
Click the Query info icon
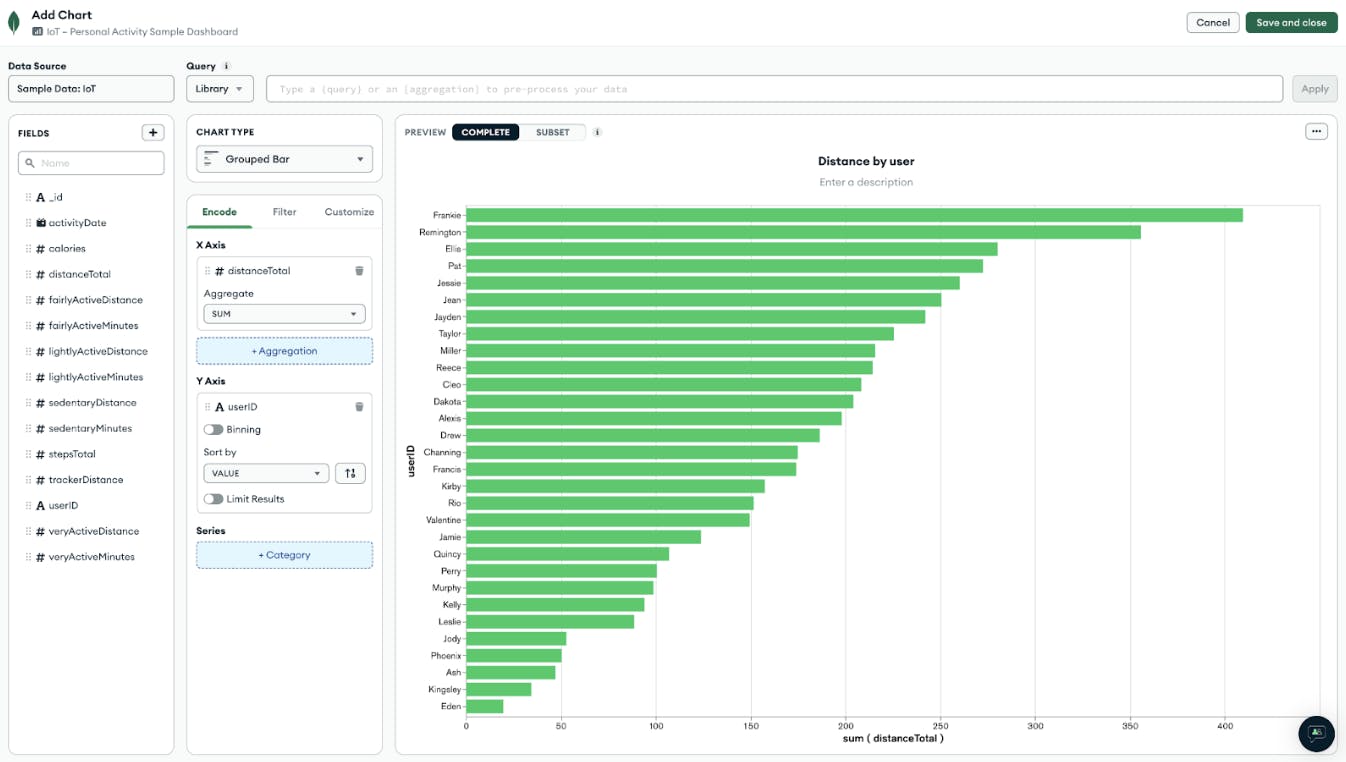tap(226, 67)
